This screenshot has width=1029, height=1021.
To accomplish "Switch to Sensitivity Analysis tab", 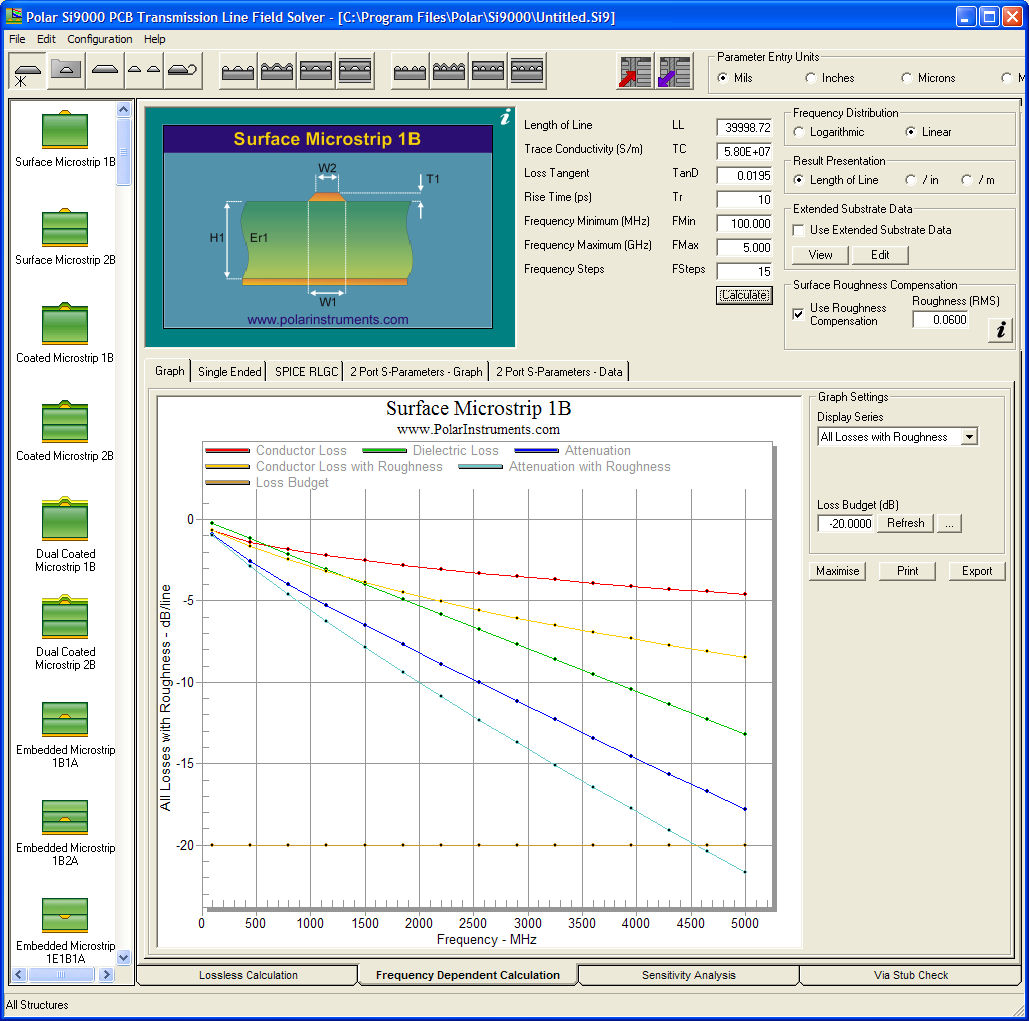I will 688,975.
